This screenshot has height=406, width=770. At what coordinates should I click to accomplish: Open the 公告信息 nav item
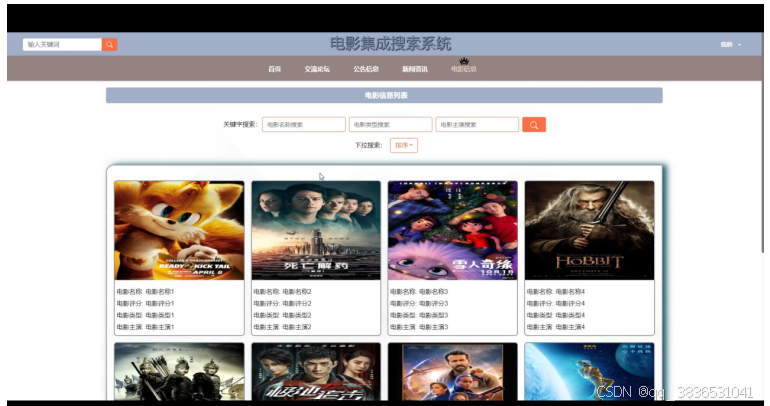pyautogui.click(x=366, y=69)
